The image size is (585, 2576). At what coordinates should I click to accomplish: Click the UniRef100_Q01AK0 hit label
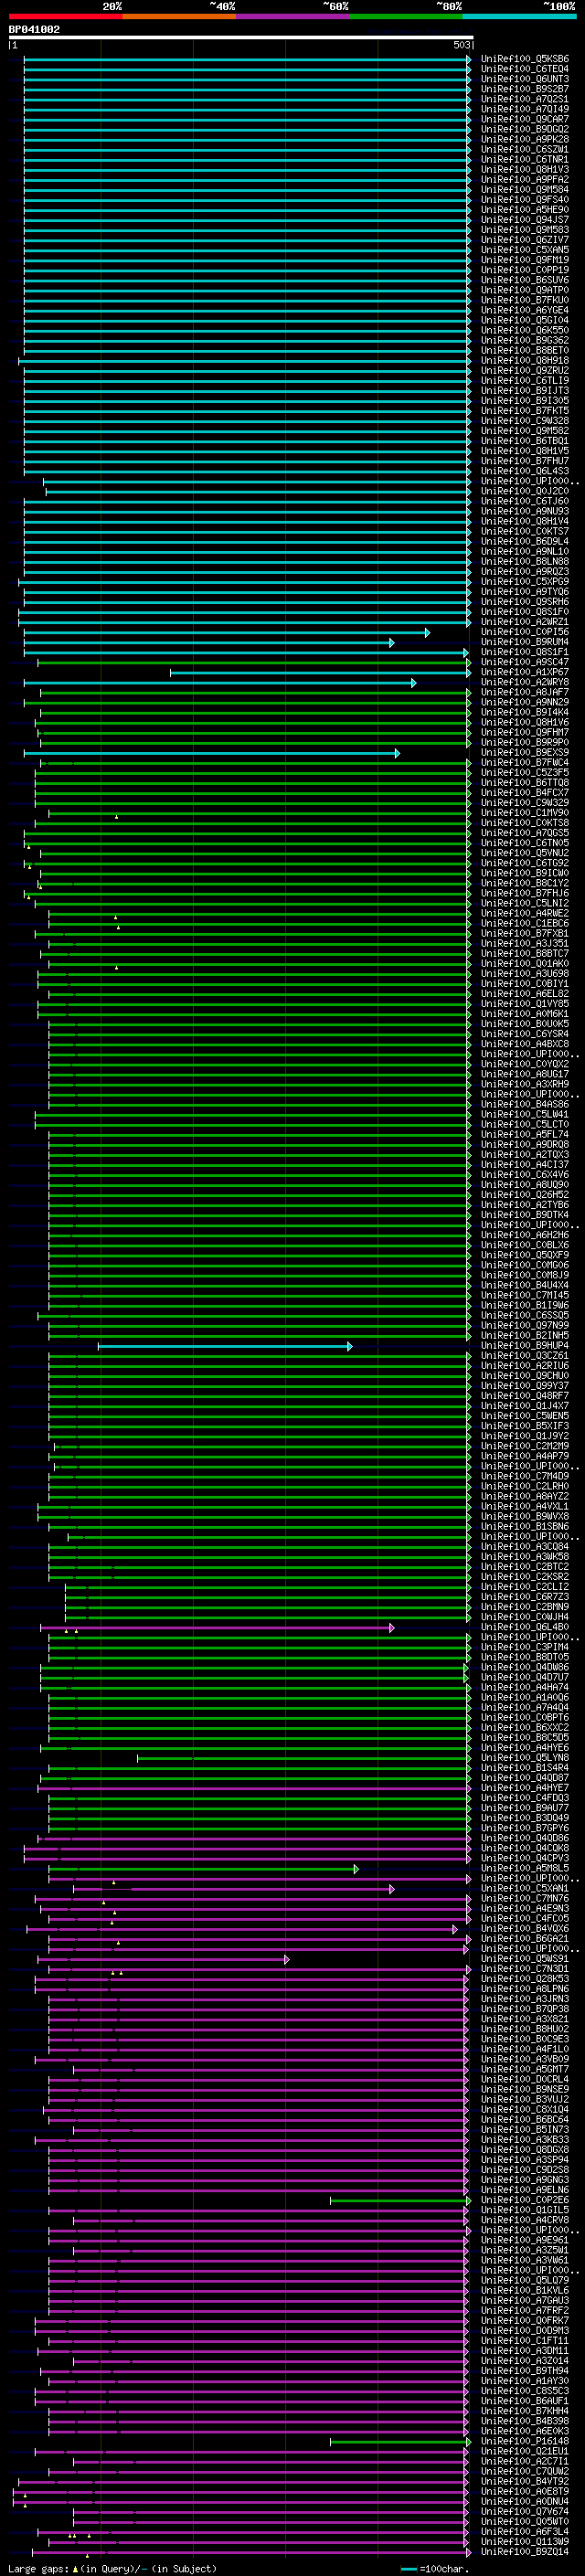525,964
